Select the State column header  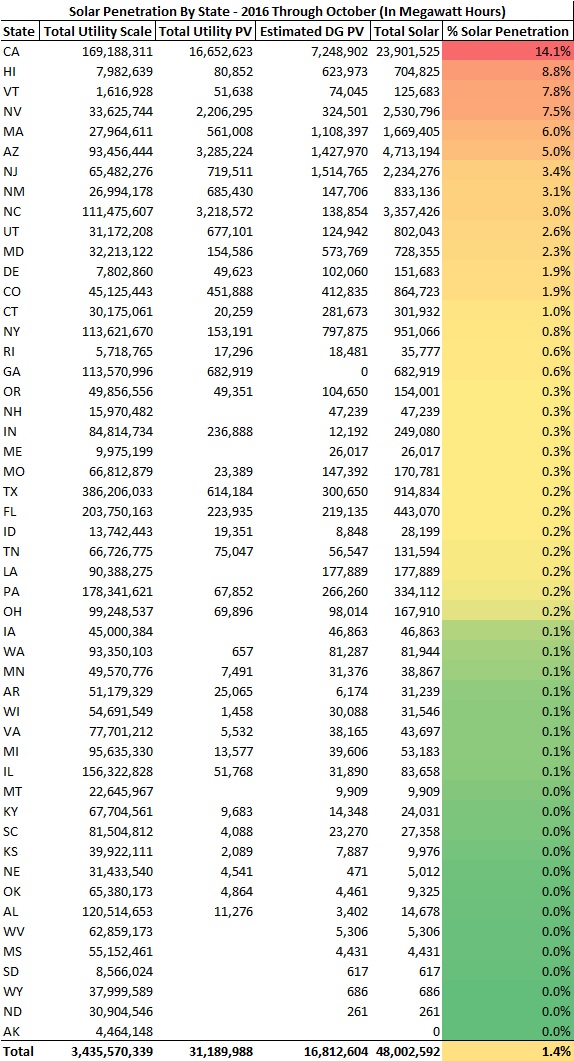[20, 32]
